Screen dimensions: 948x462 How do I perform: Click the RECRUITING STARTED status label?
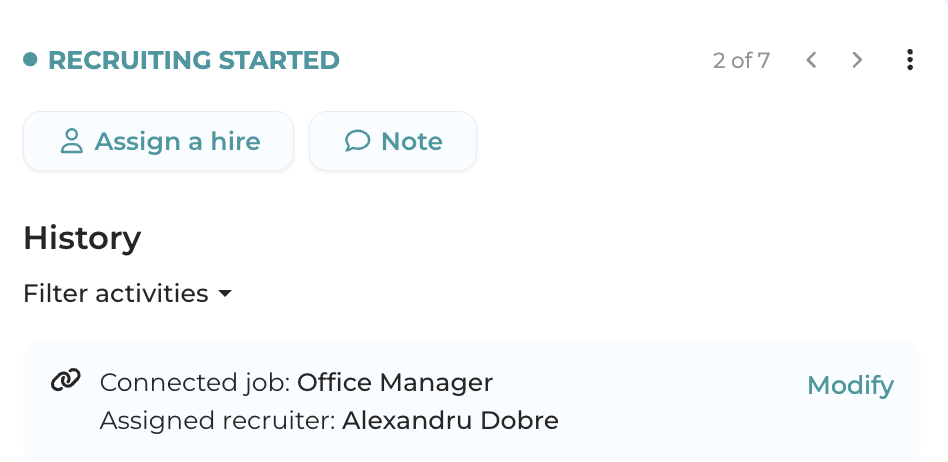pos(194,60)
